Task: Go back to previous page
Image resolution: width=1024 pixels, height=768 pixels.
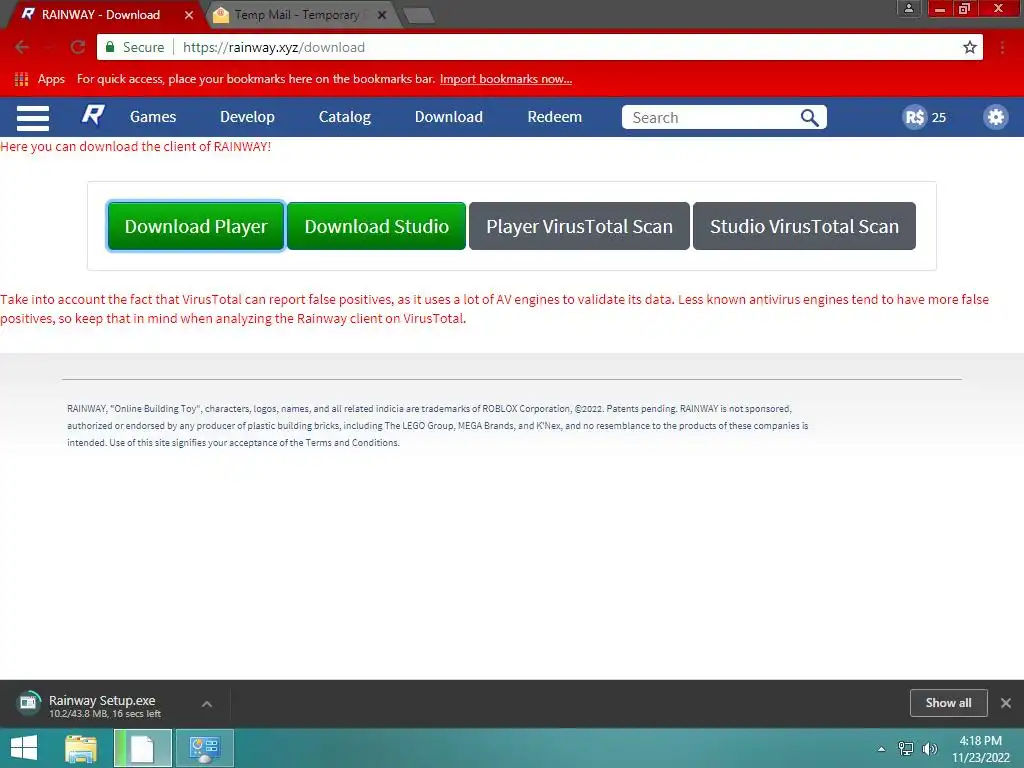Action: point(22,47)
